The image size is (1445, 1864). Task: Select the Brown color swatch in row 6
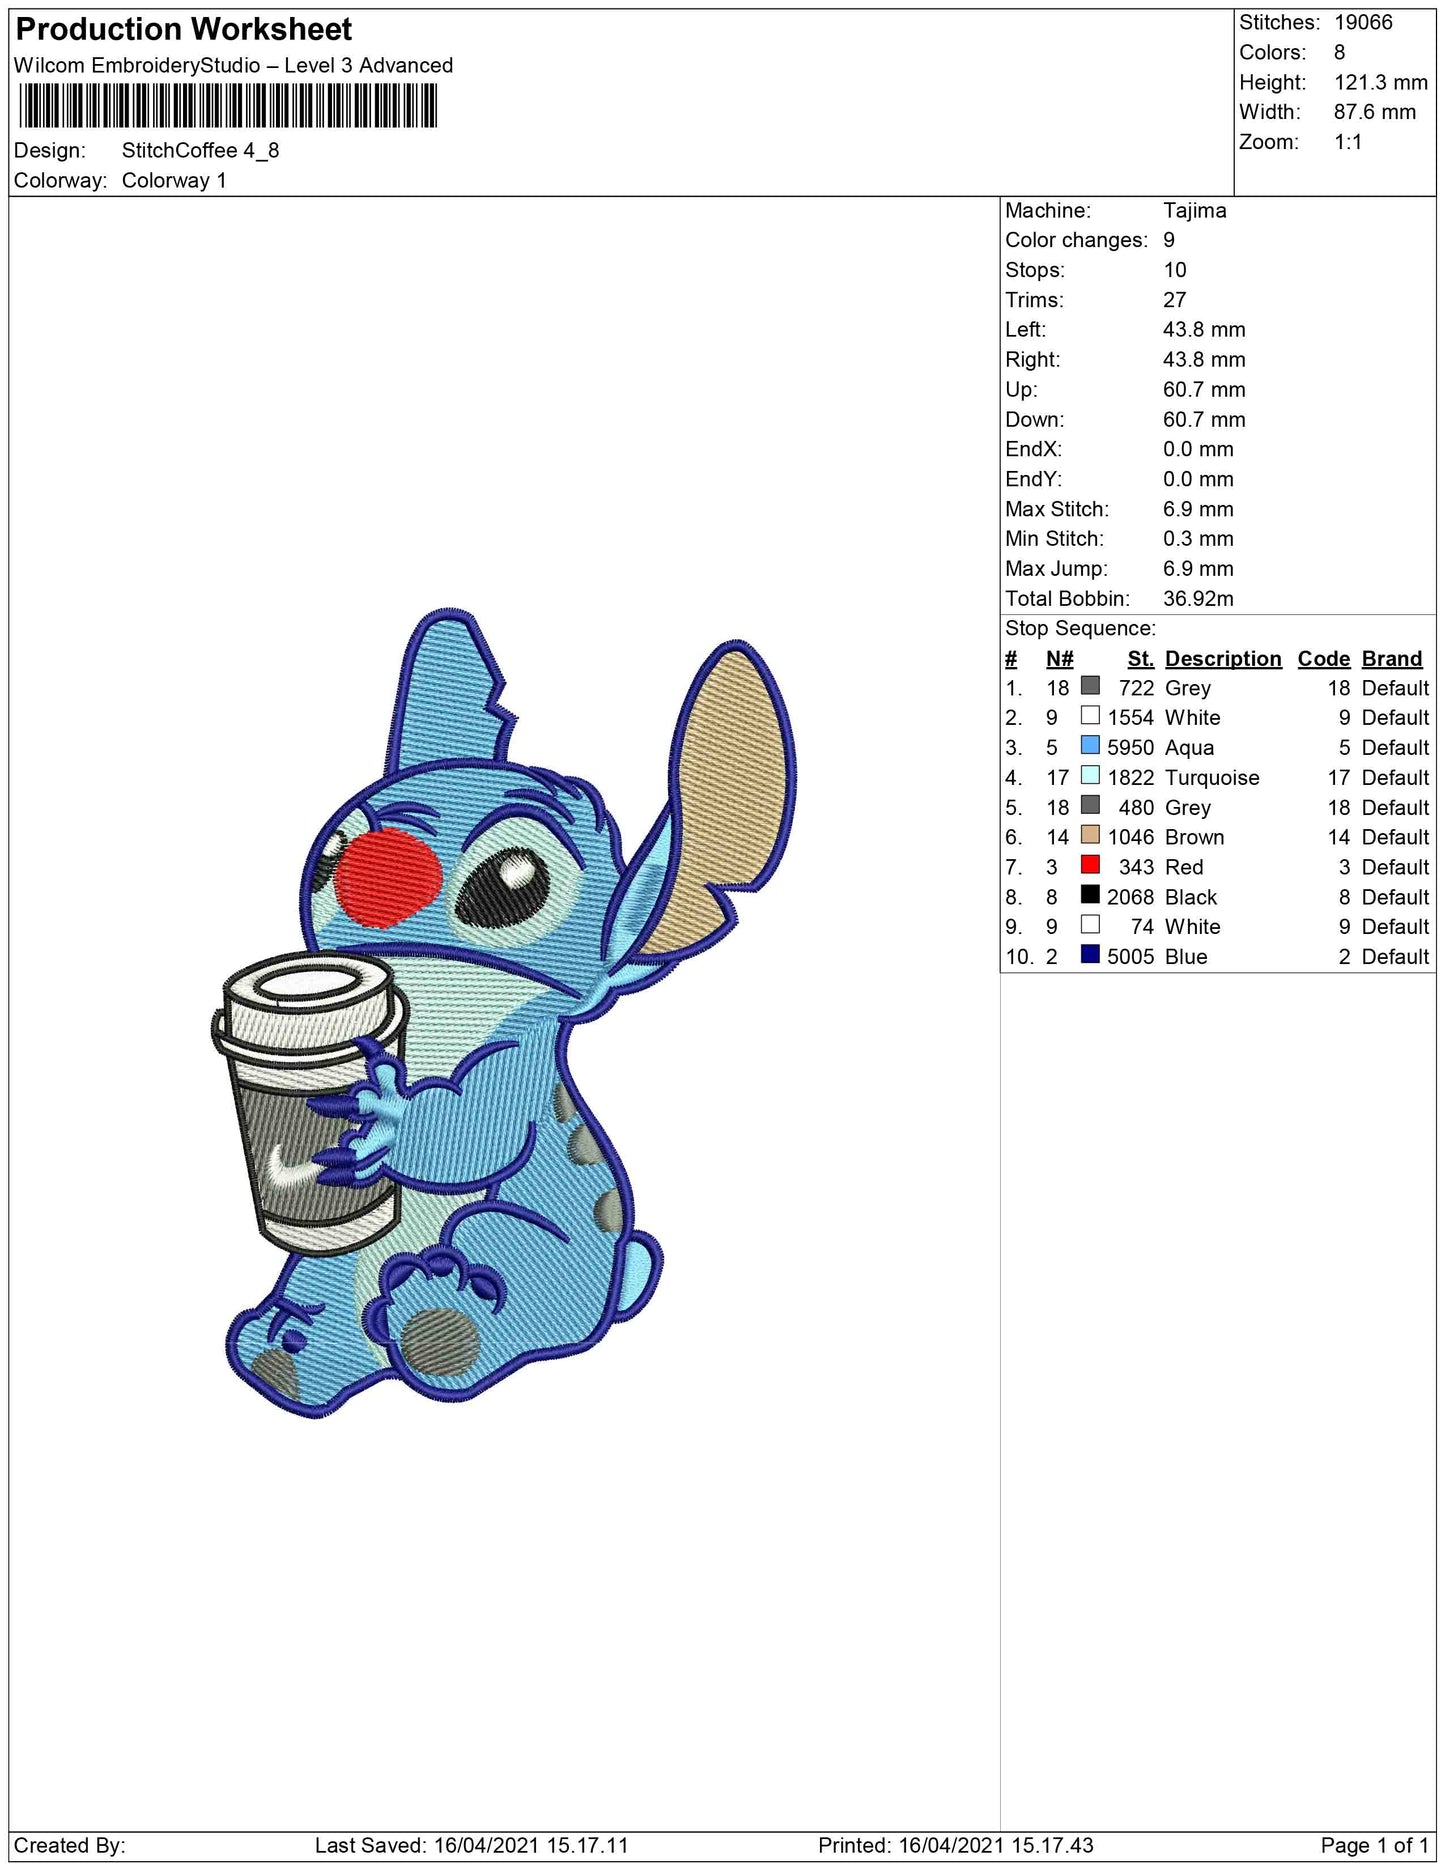pyautogui.click(x=1090, y=836)
